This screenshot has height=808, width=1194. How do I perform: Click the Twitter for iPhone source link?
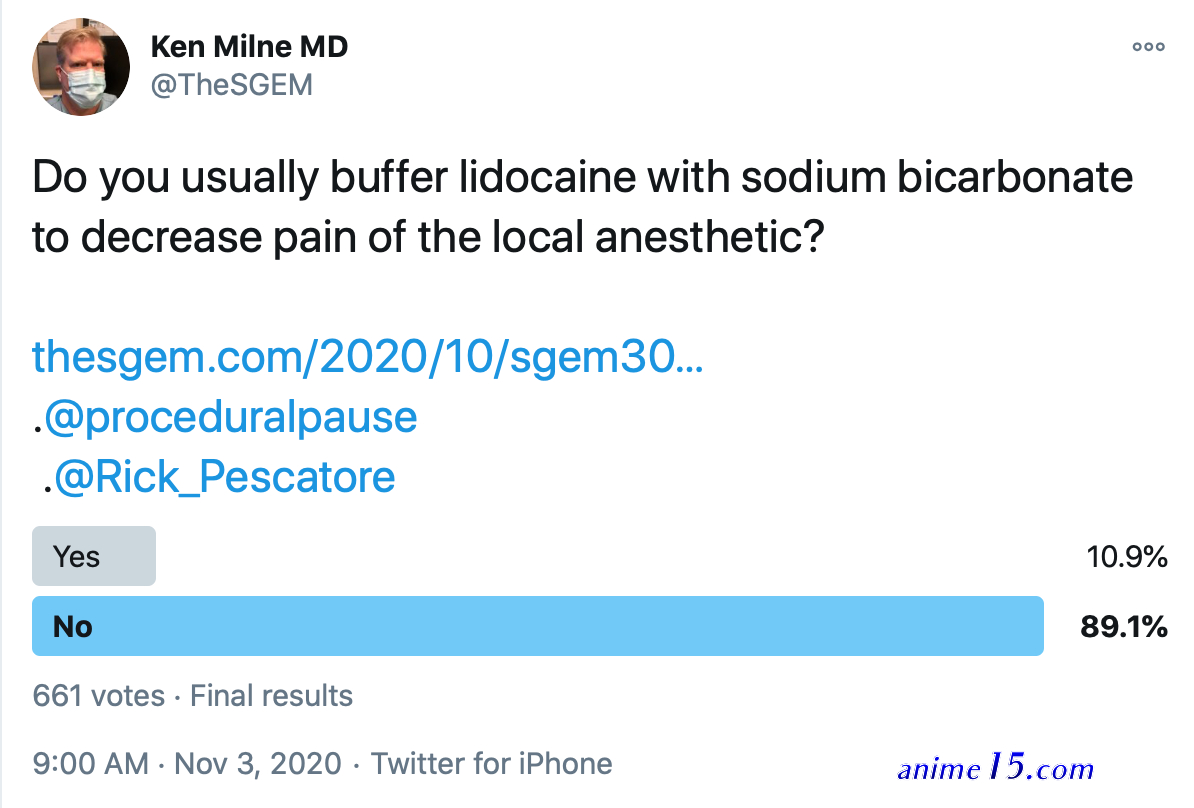pos(491,764)
